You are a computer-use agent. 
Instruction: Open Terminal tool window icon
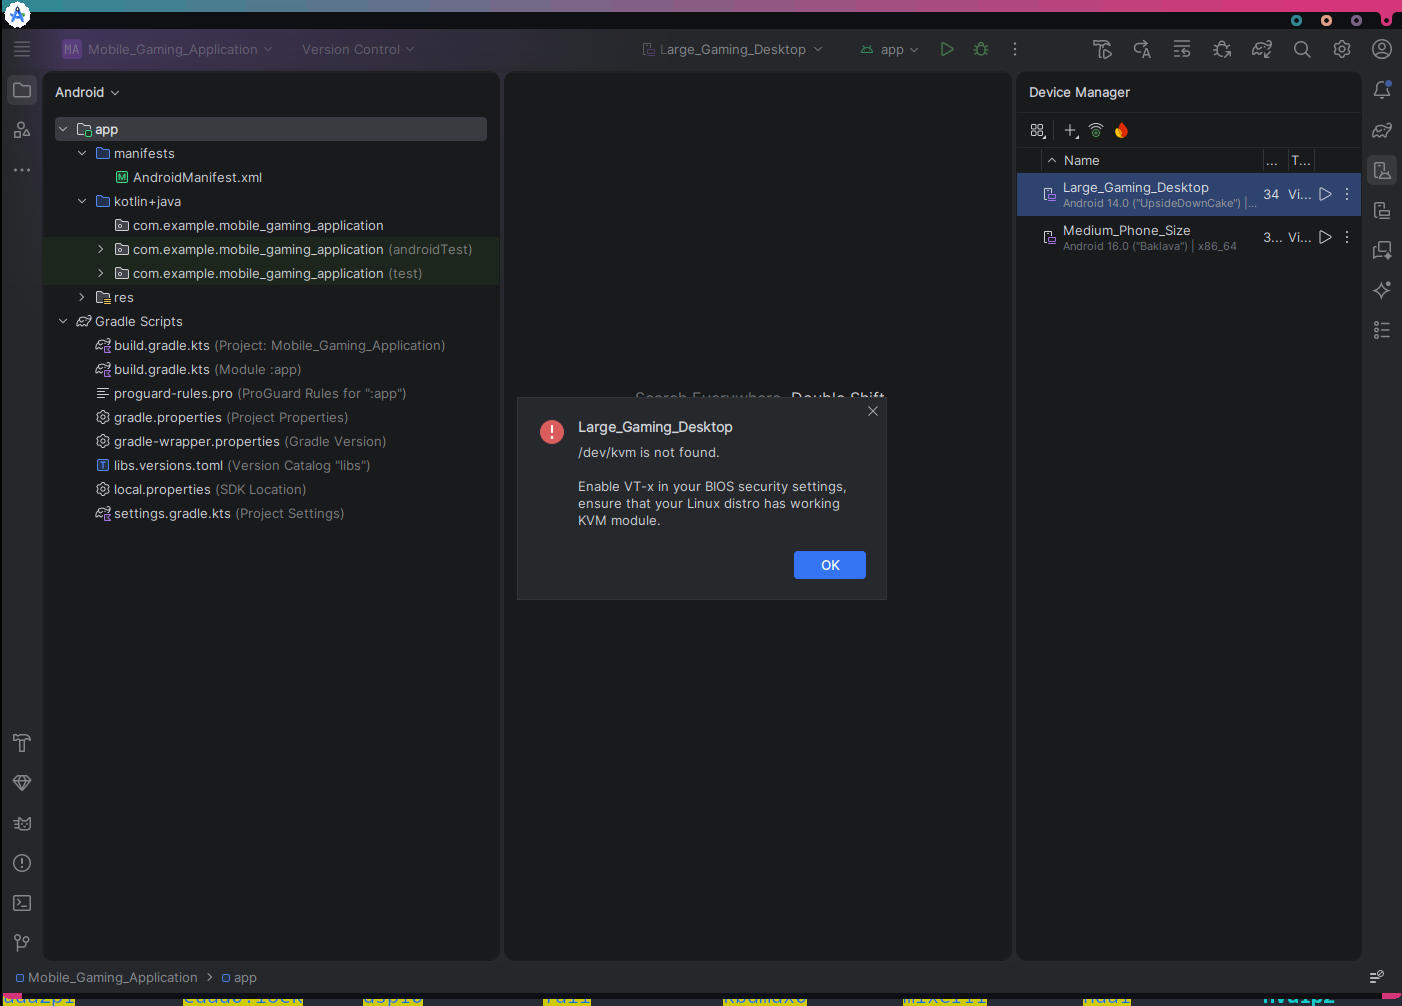click(x=22, y=903)
